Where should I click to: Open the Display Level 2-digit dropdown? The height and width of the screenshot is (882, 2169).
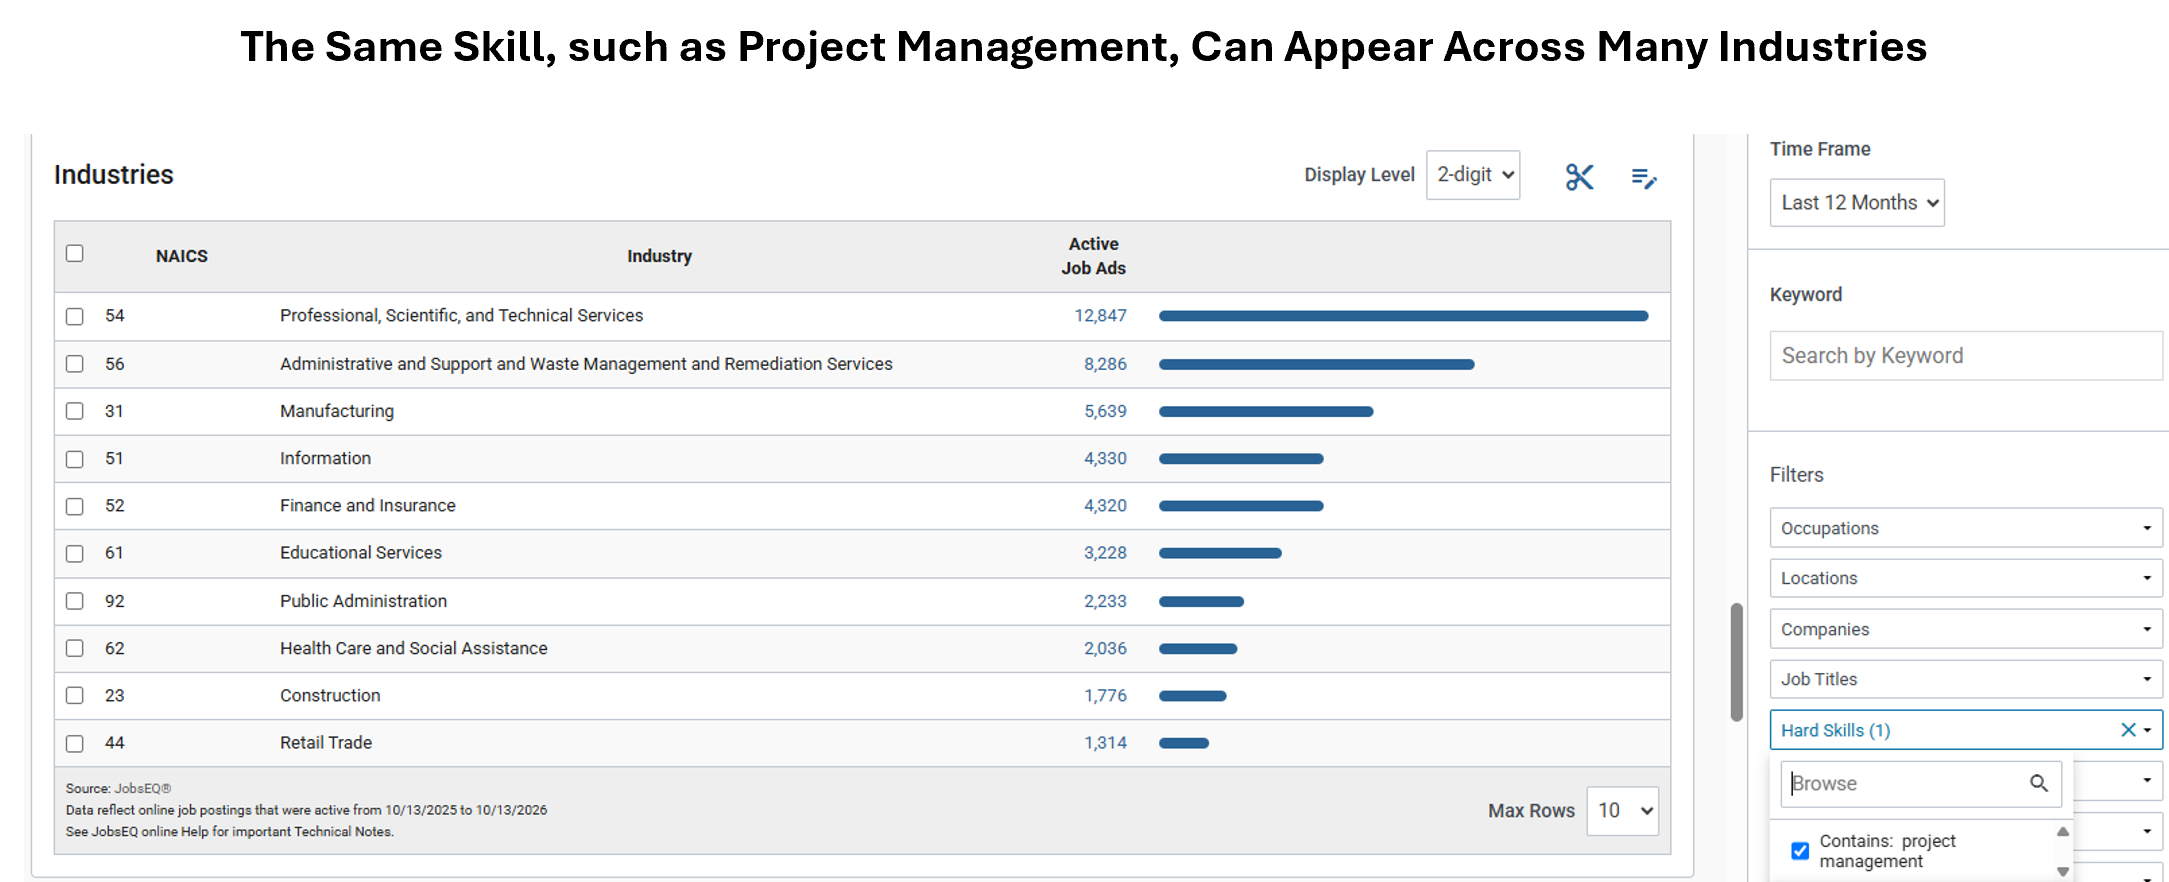tap(1473, 175)
